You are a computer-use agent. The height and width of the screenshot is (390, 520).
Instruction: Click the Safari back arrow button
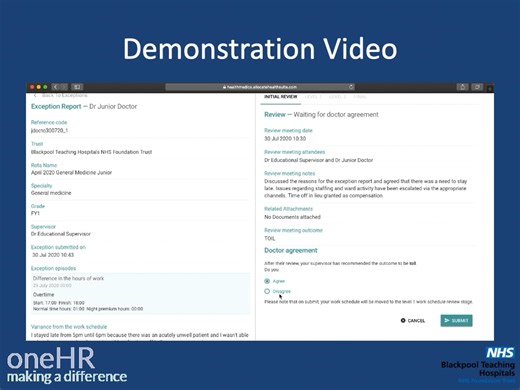tap(56, 87)
